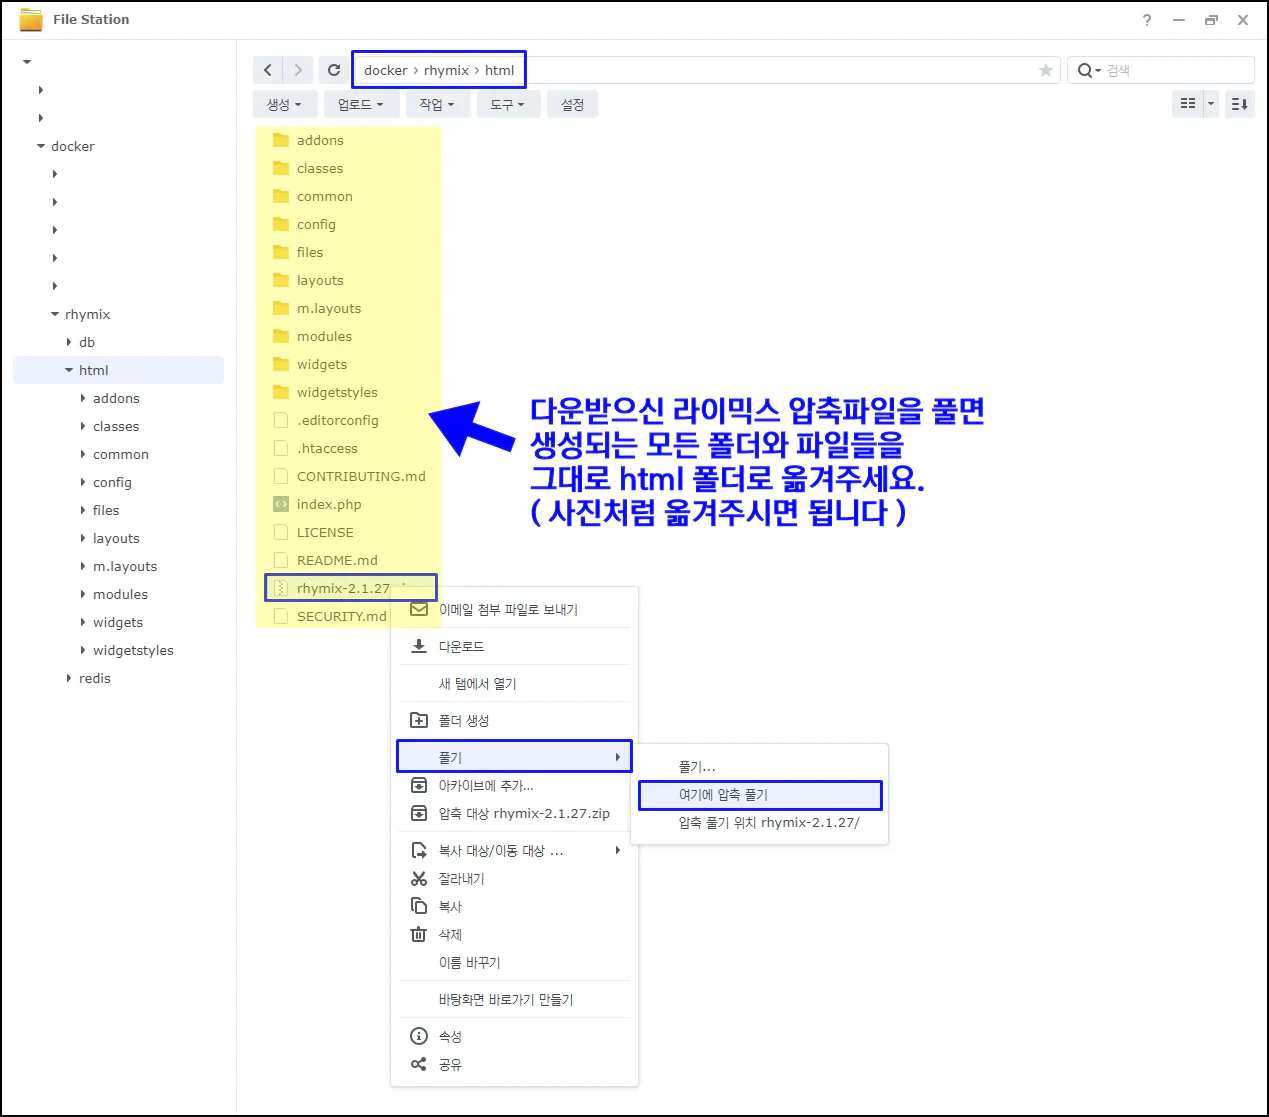Select config folder in sidebar tree
The image size is (1269, 1117).
[x=112, y=482]
